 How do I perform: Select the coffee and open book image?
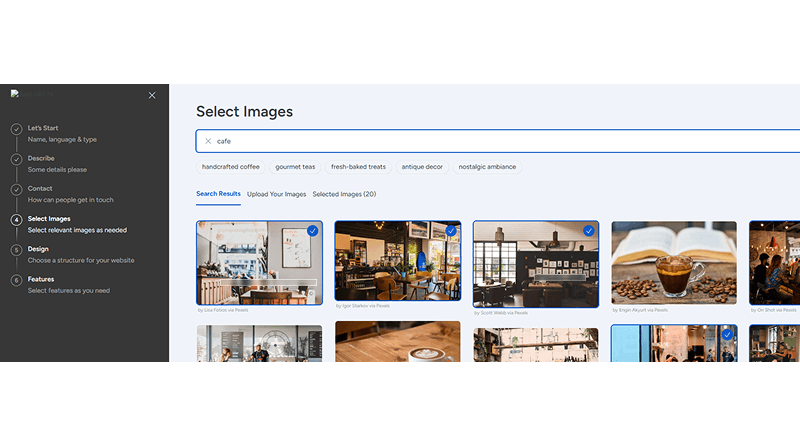click(x=674, y=263)
